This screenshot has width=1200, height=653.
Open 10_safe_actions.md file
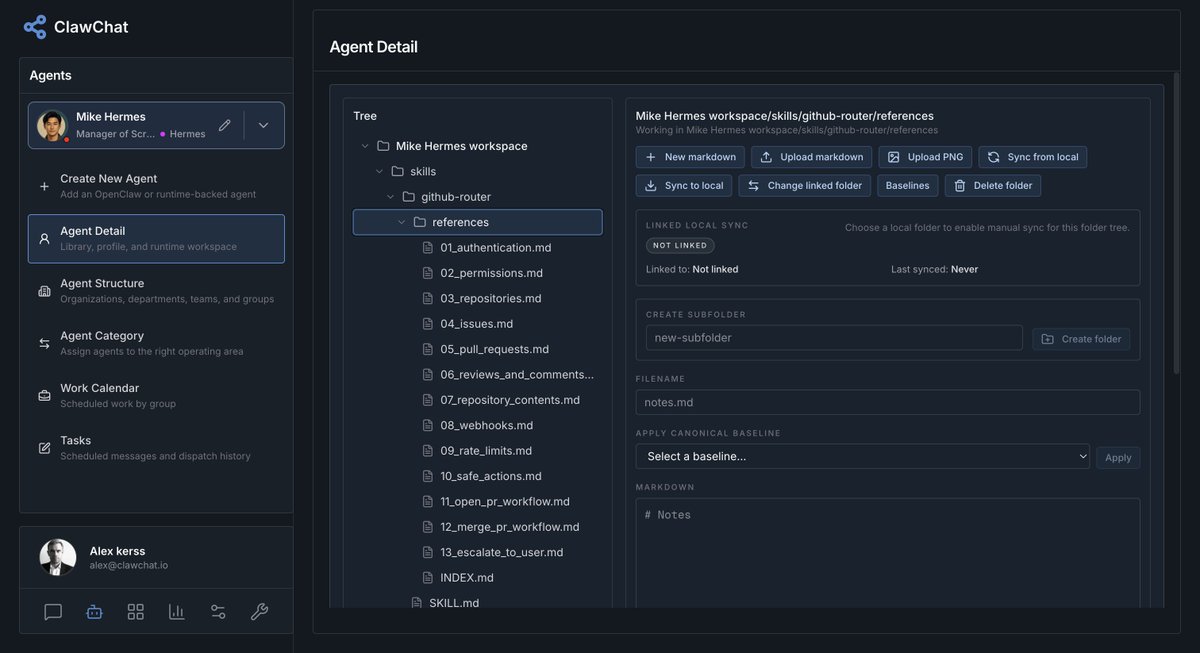482,476
